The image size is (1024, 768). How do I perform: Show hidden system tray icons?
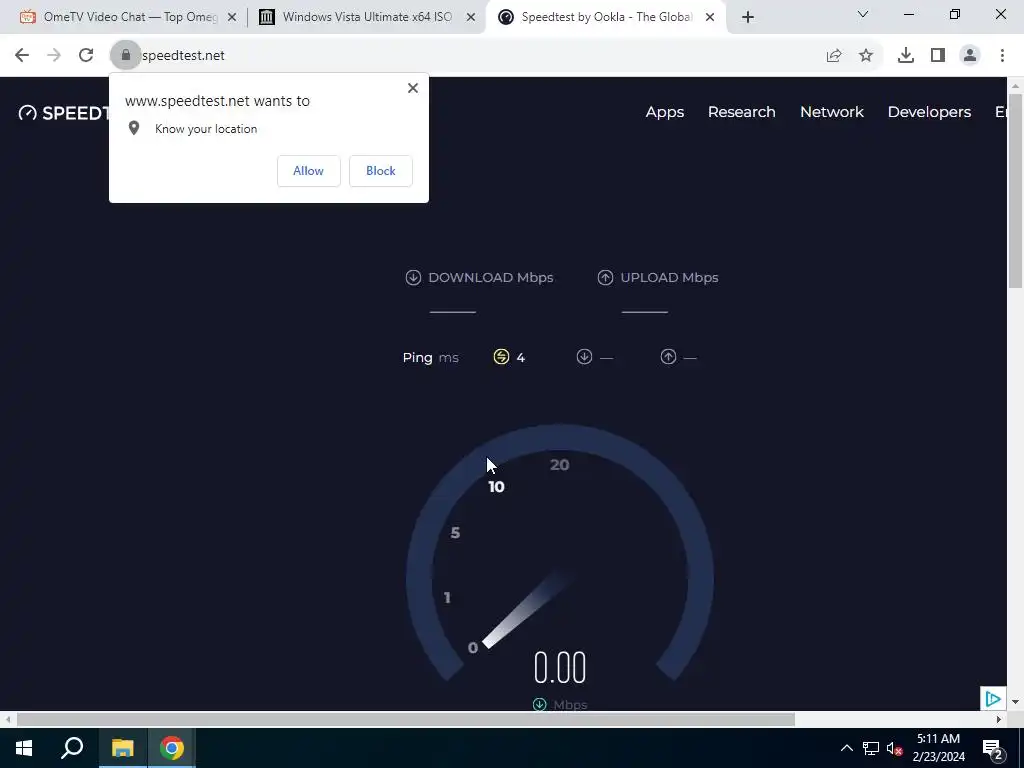tap(846, 748)
